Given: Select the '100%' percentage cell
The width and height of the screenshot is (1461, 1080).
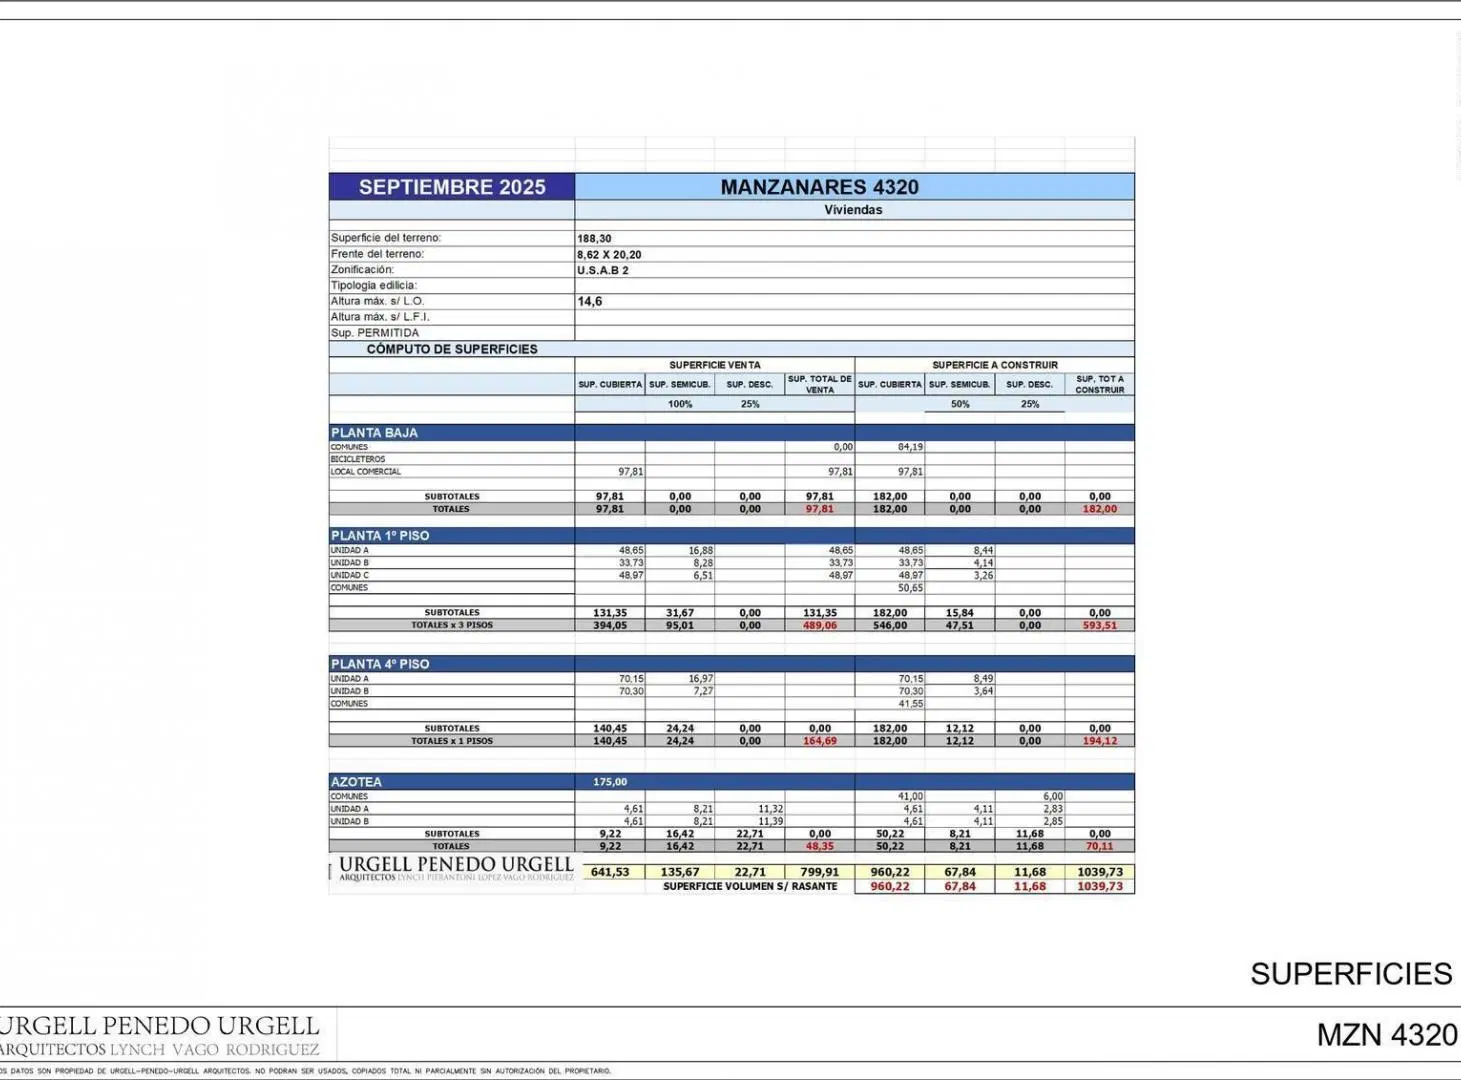Looking at the screenshot, I should [680, 405].
